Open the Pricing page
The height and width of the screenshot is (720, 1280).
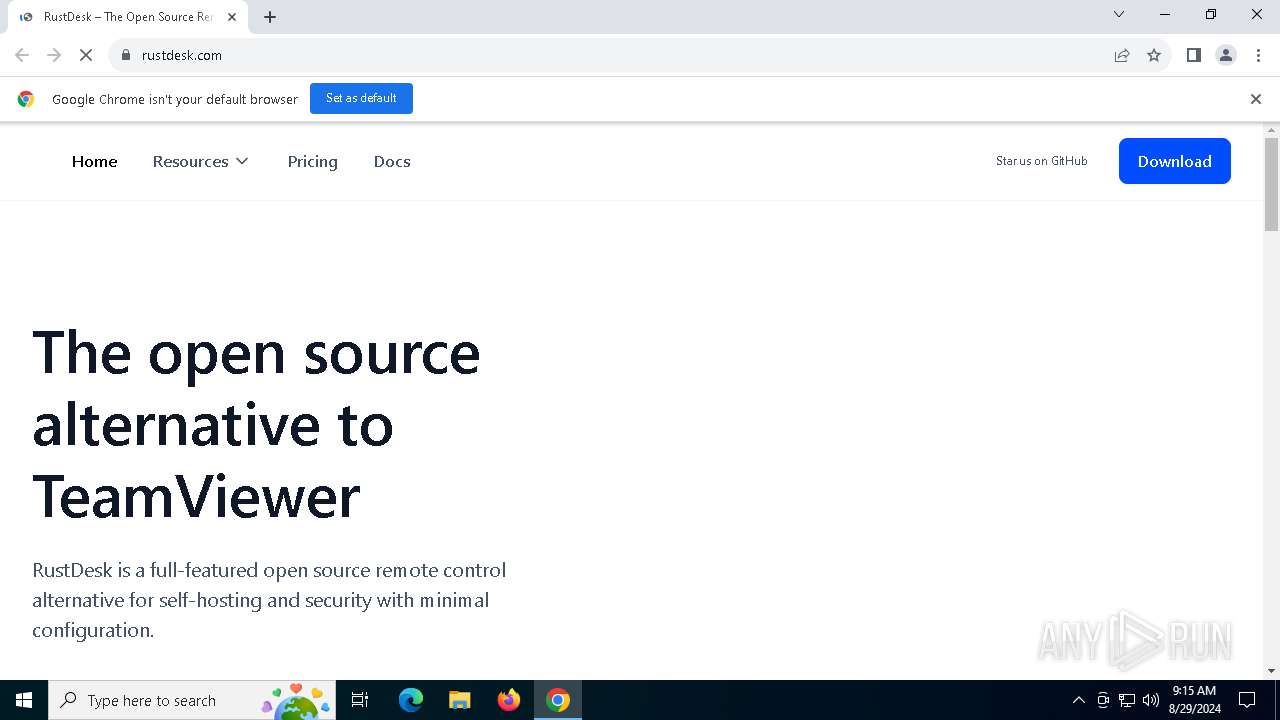pos(312,161)
